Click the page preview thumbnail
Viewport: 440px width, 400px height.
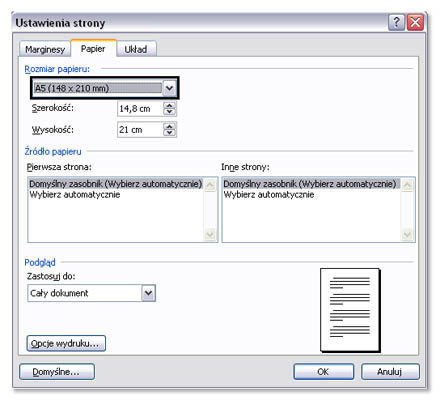tap(350, 310)
